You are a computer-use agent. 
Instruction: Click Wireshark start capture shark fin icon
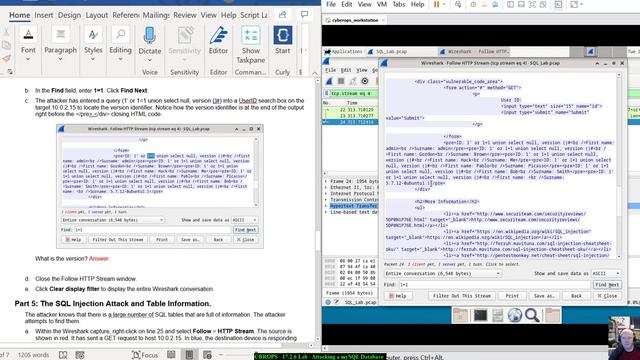329,81
